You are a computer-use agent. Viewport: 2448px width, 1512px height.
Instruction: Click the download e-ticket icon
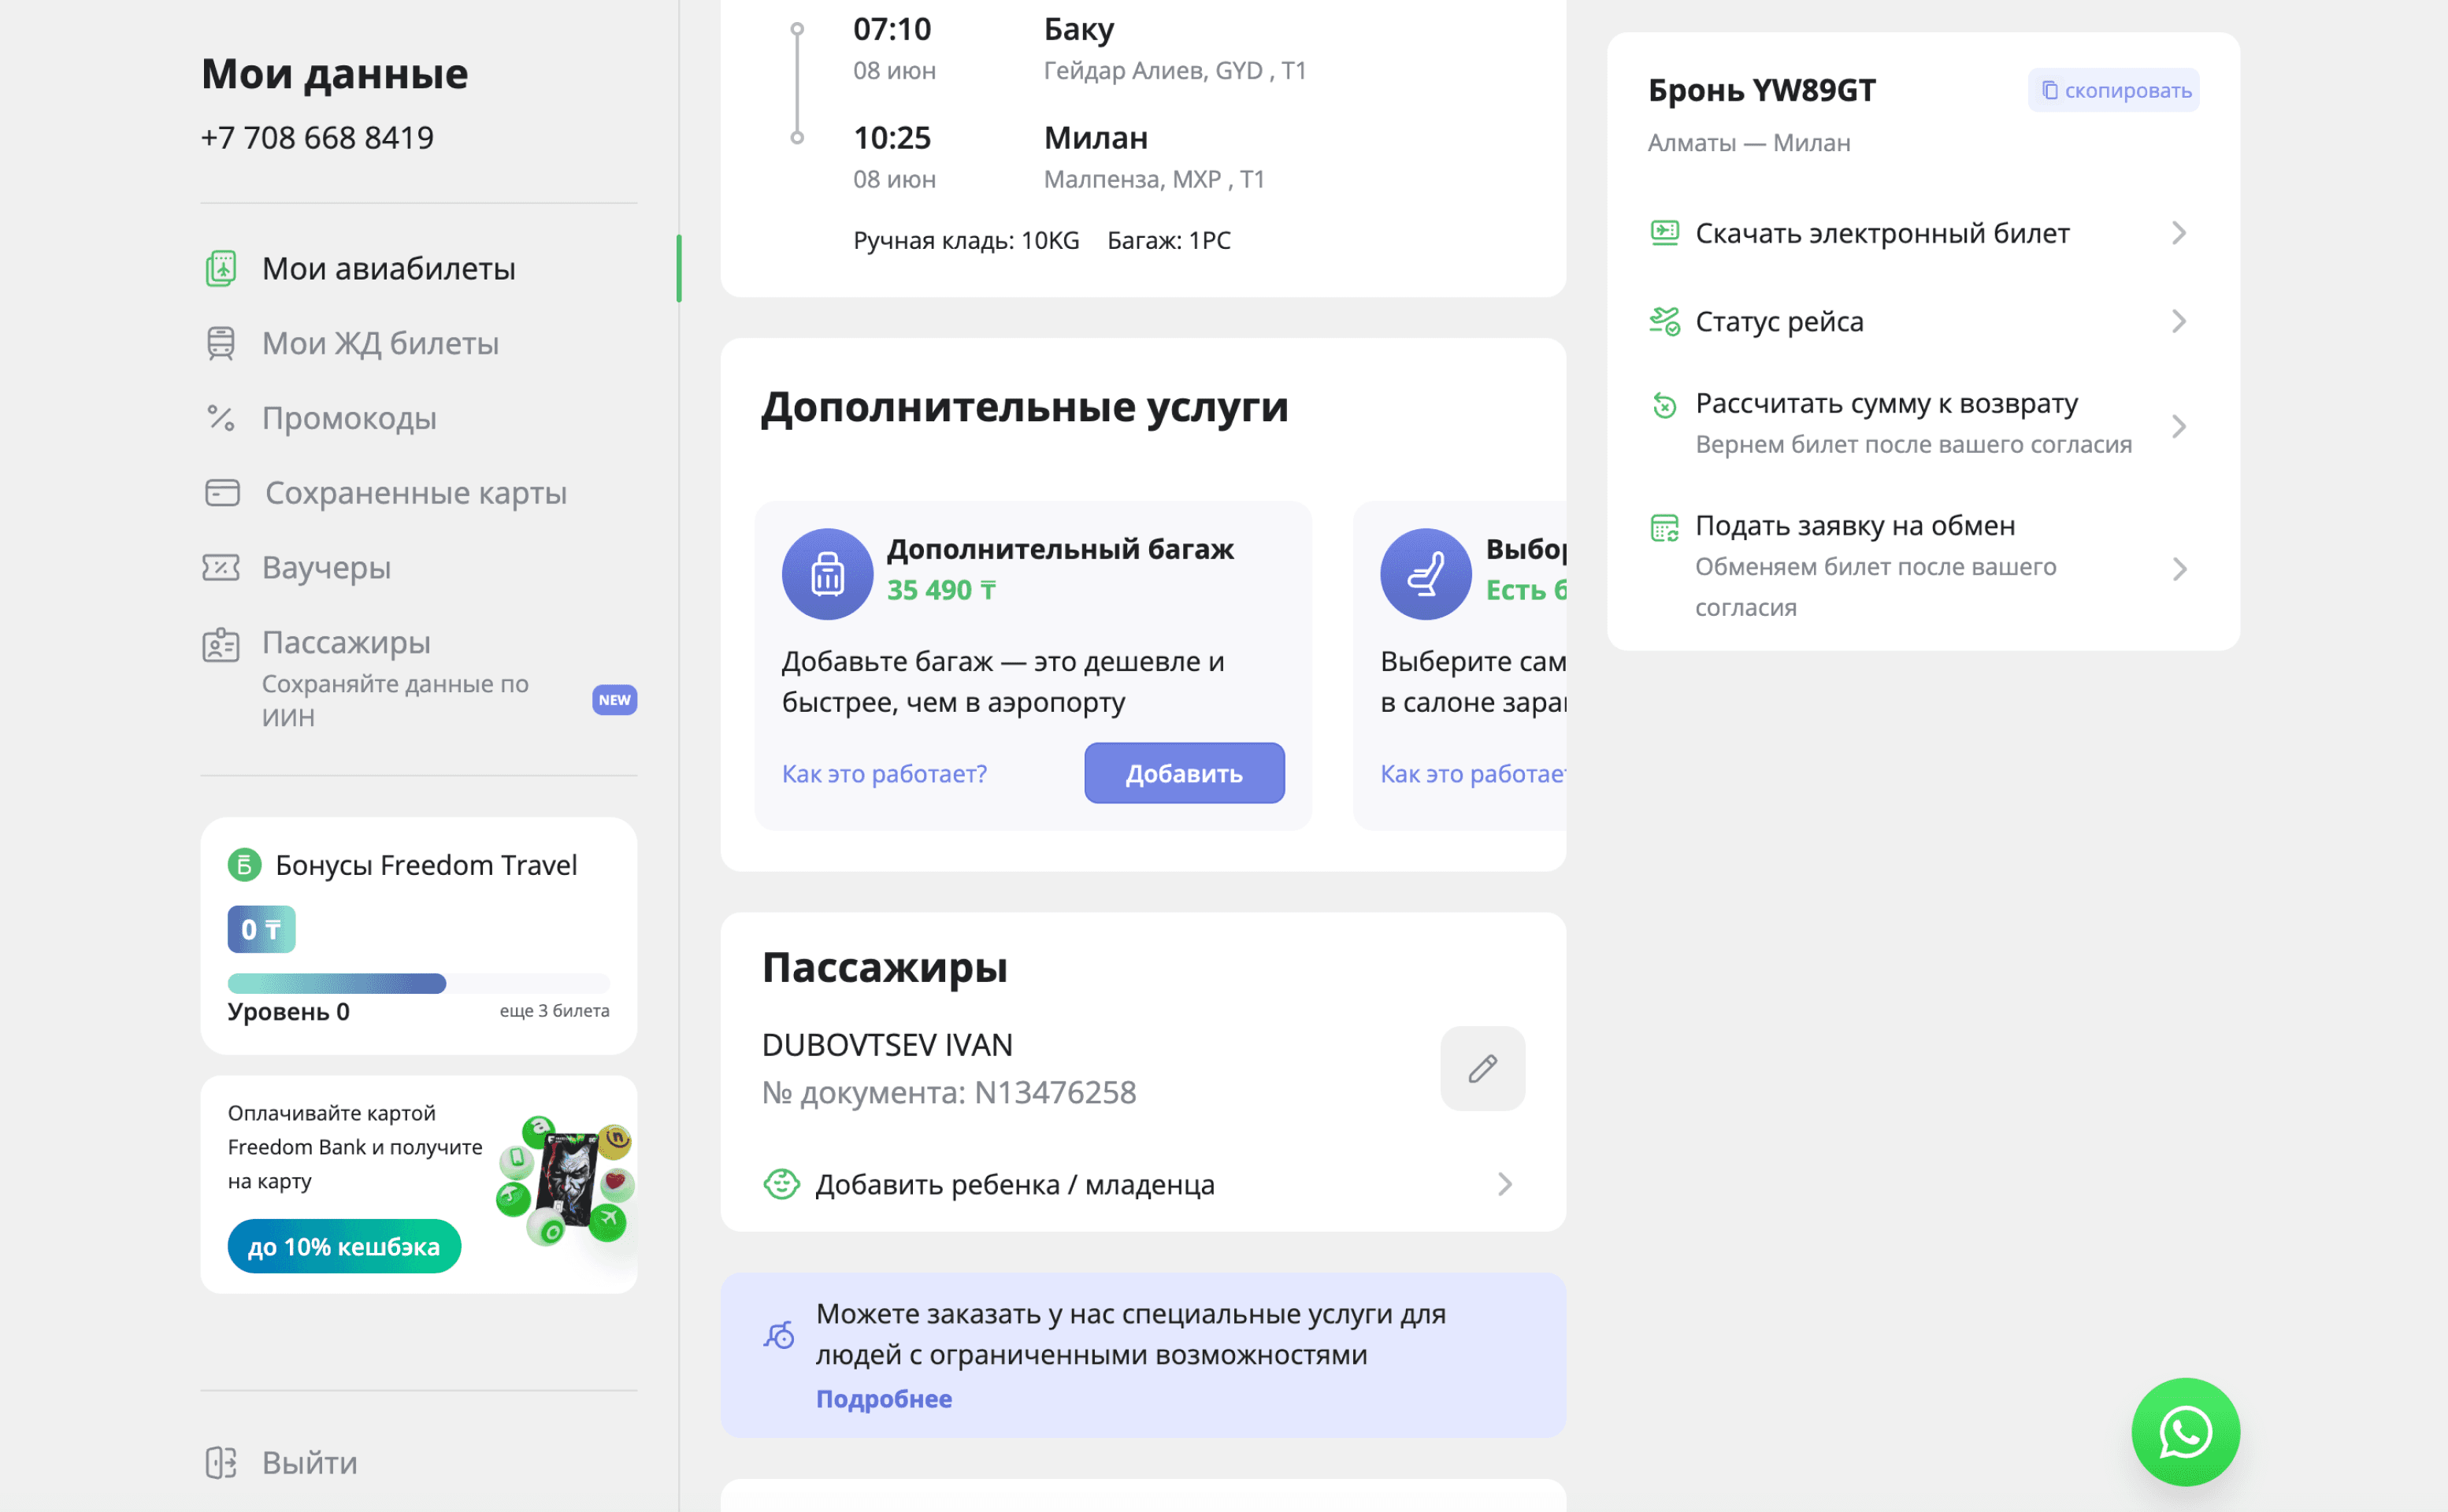1664,233
